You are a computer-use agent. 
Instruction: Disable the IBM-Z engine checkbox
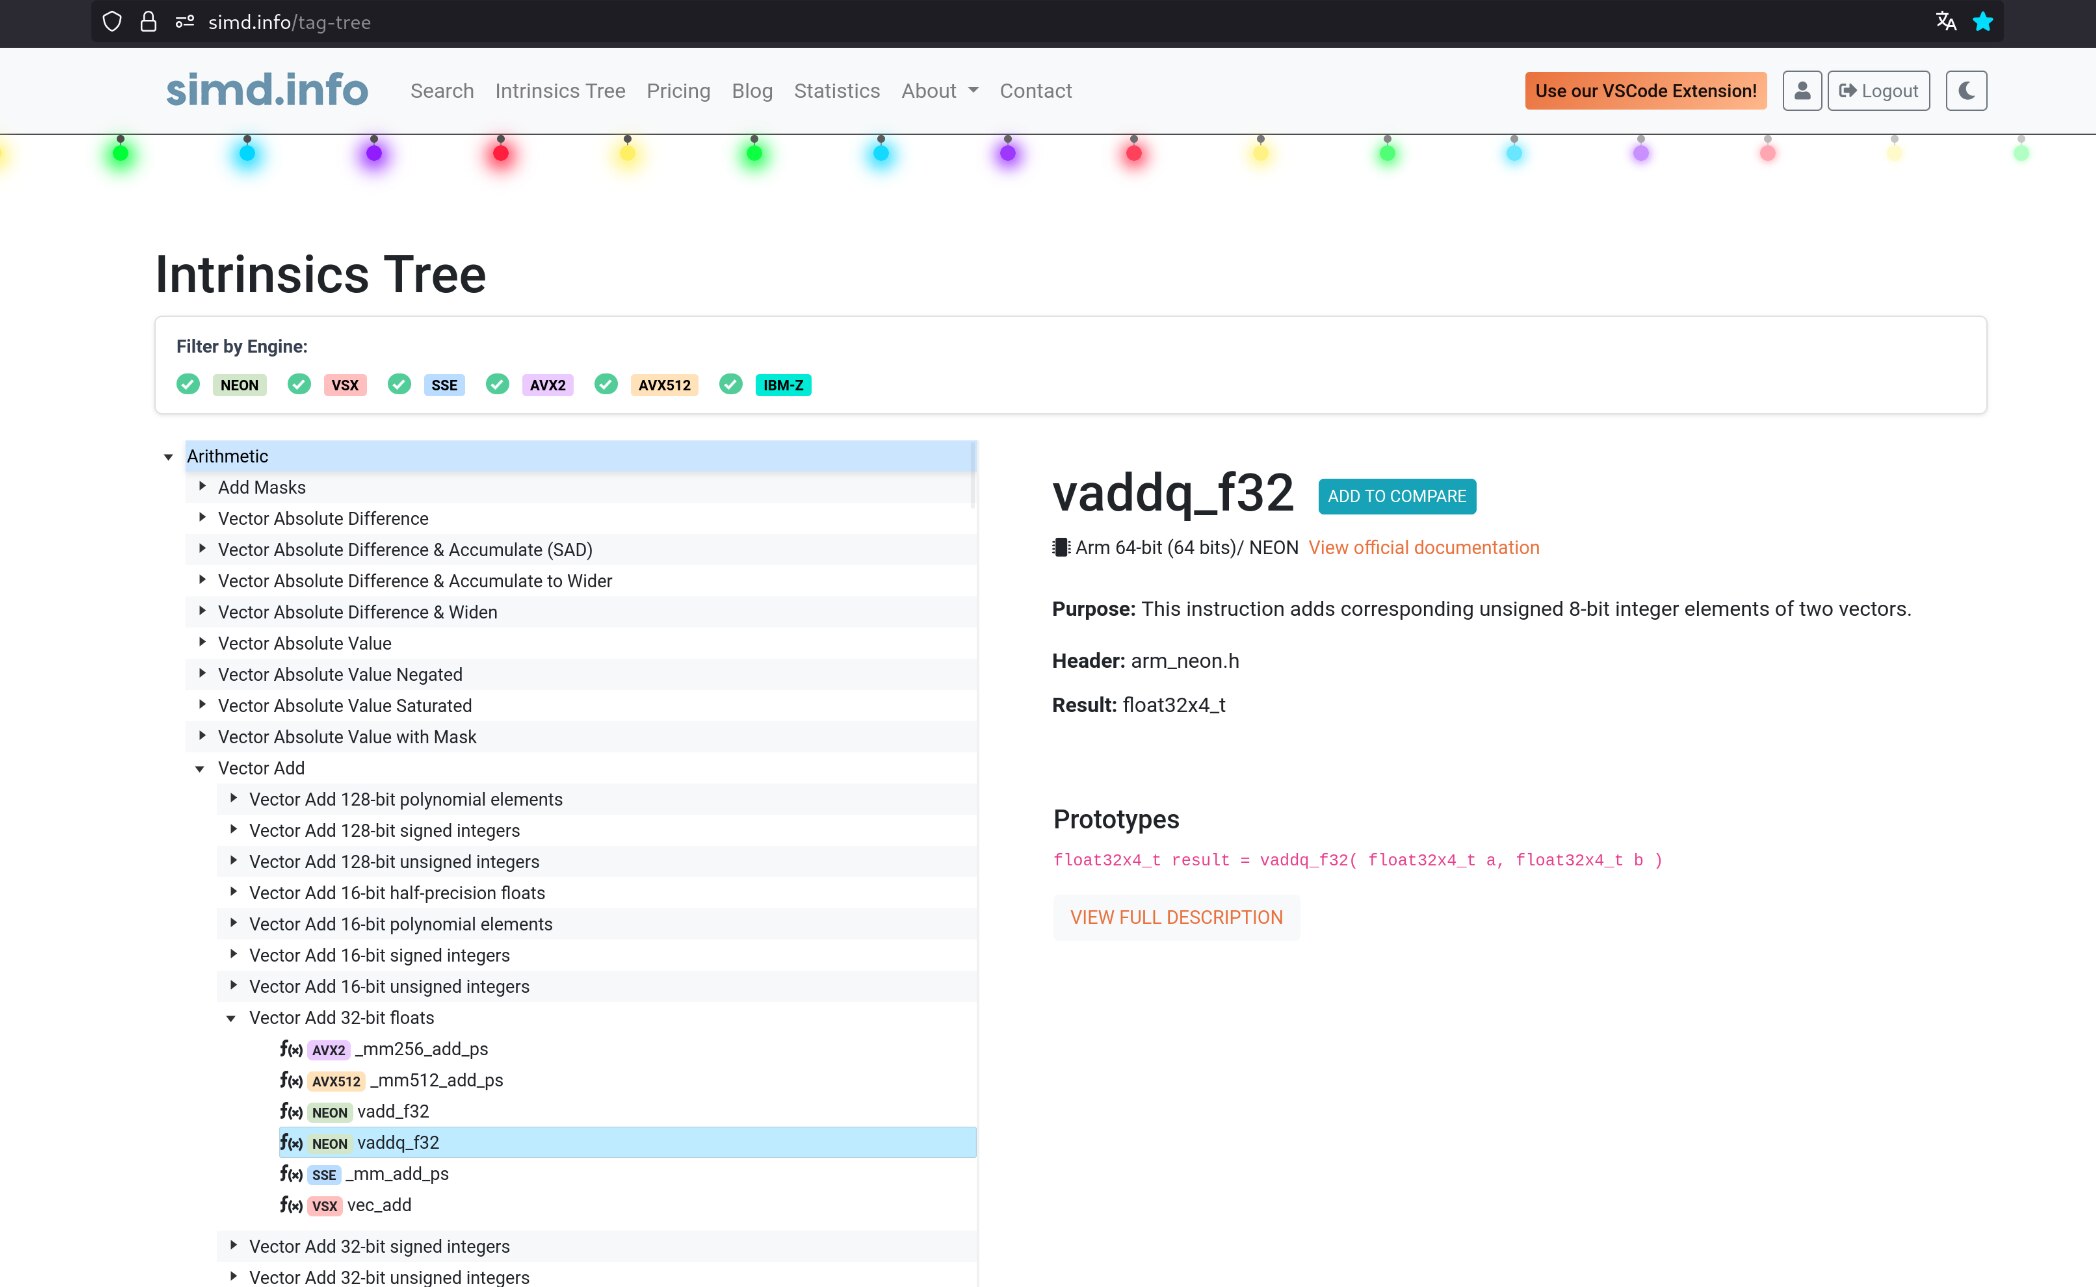point(731,384)
